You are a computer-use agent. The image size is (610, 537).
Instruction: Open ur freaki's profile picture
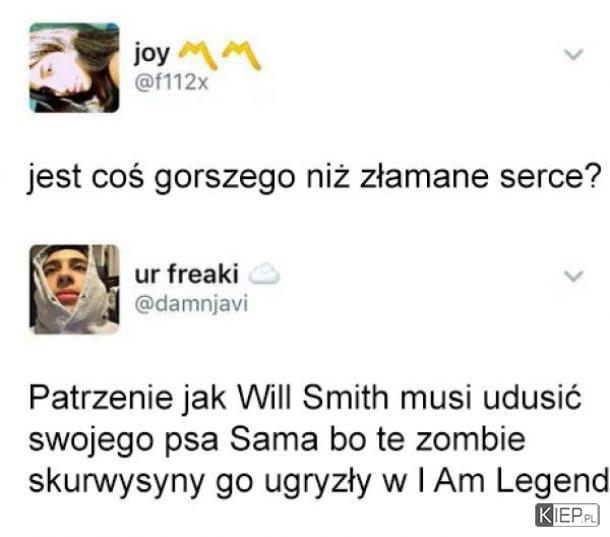click(74, 290)
